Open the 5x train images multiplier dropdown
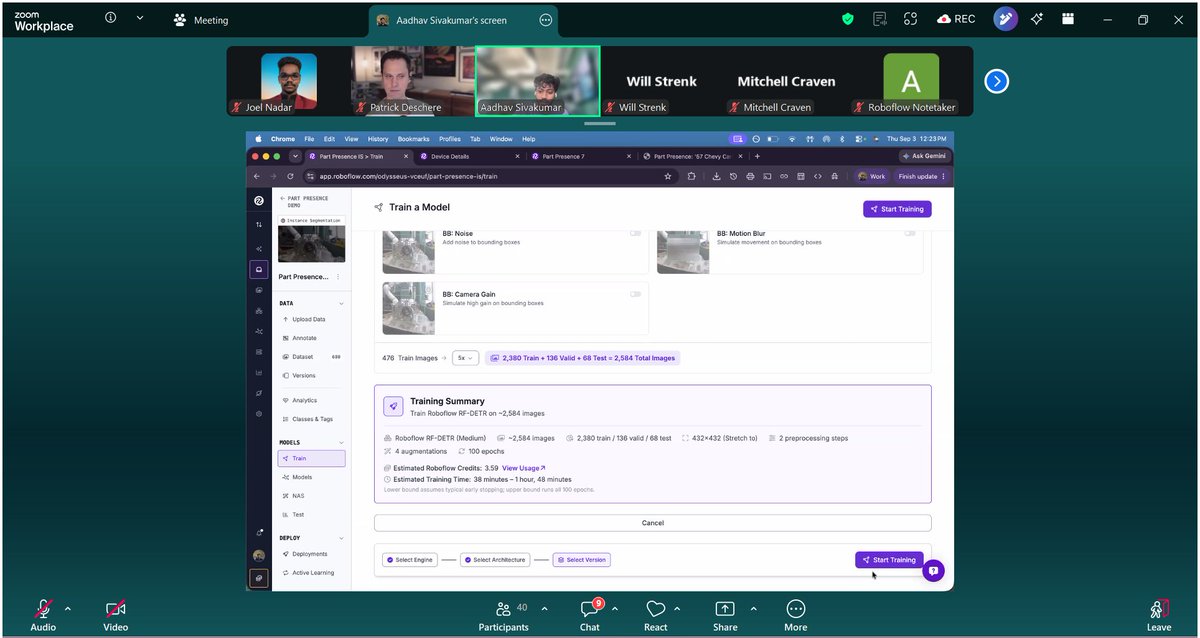Screen dimensions: 1200x638 tap(465, 358)
